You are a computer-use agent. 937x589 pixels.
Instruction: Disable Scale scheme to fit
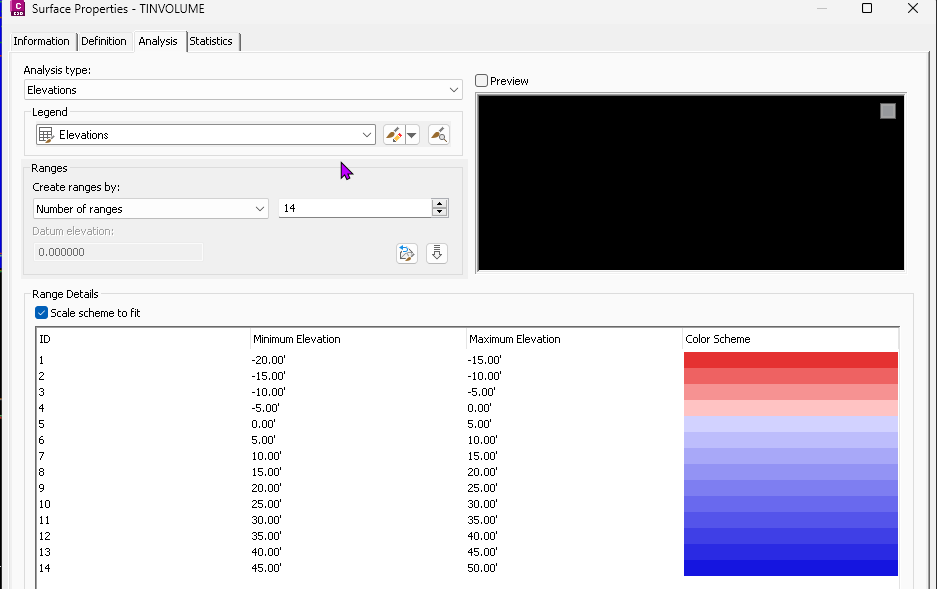point(41,312)
